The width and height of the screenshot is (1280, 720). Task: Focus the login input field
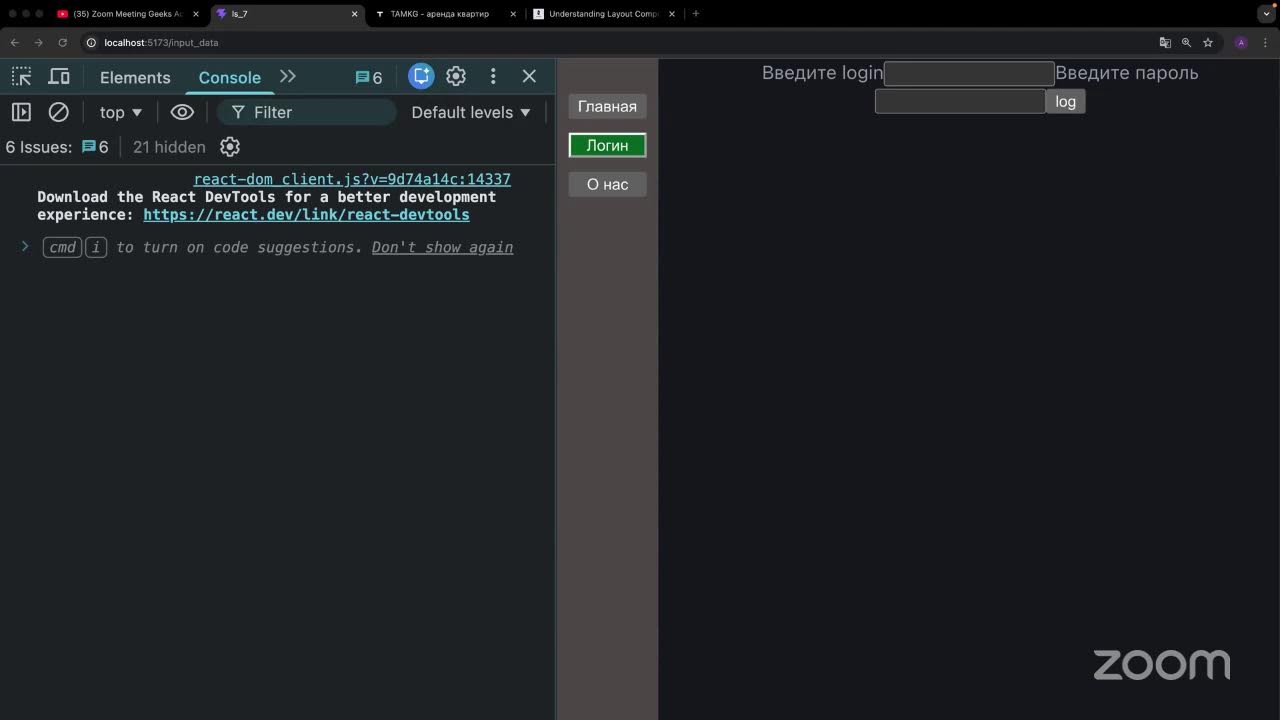tap(969, 73)
